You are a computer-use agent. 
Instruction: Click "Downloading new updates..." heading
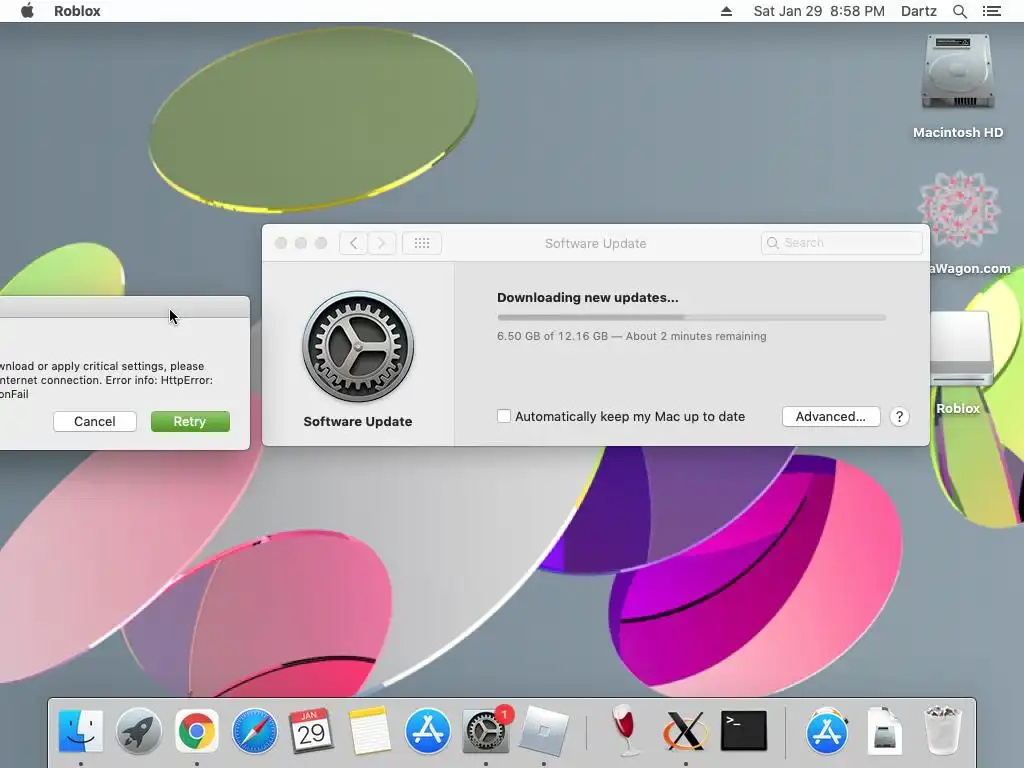tap(588, 298)
